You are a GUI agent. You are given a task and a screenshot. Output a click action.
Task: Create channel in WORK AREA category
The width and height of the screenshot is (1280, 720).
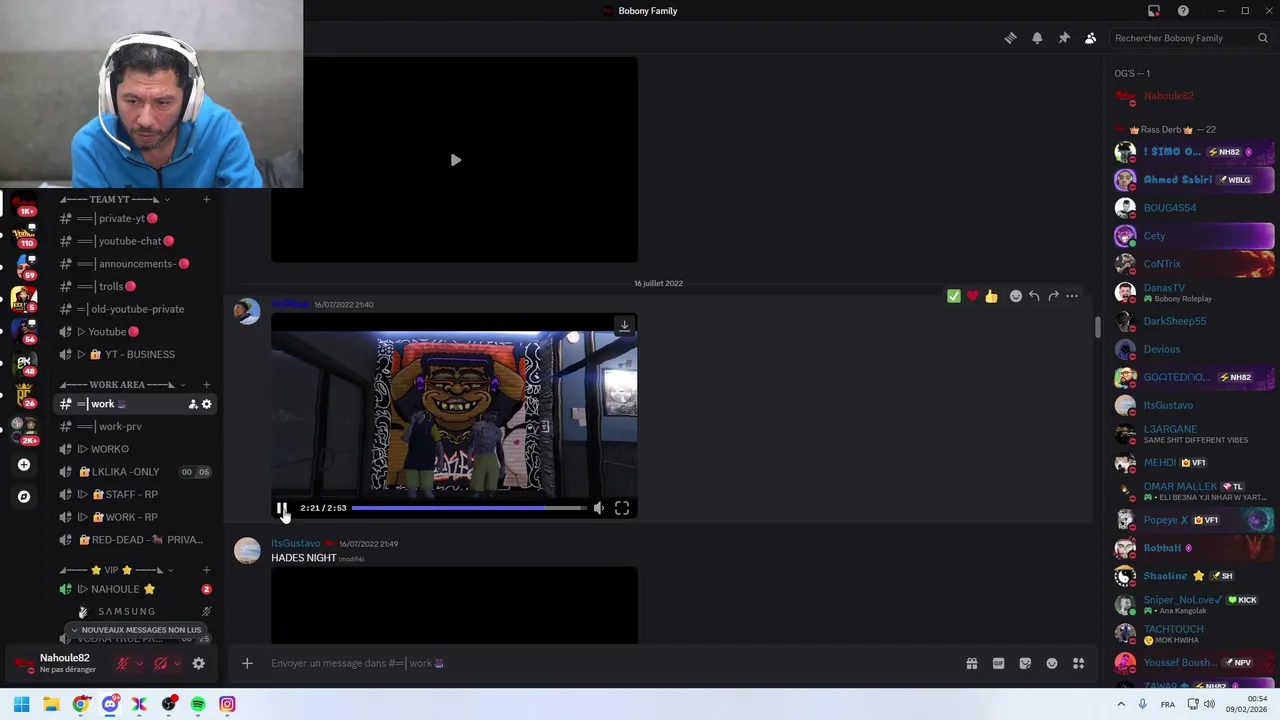(206, 384)
